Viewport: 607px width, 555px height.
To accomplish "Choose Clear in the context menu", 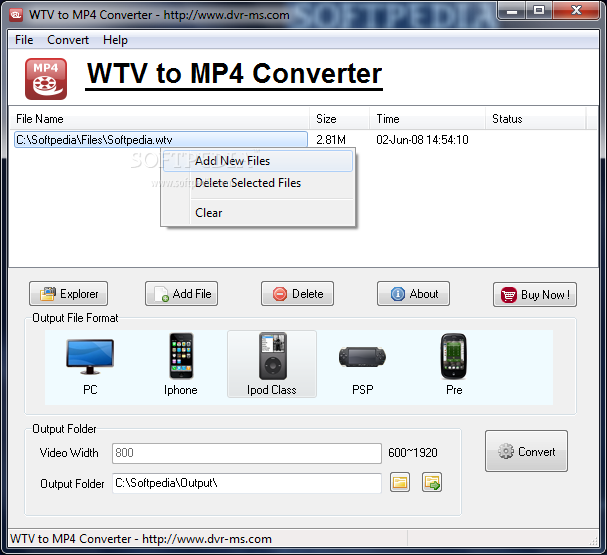I will point(257,213).
